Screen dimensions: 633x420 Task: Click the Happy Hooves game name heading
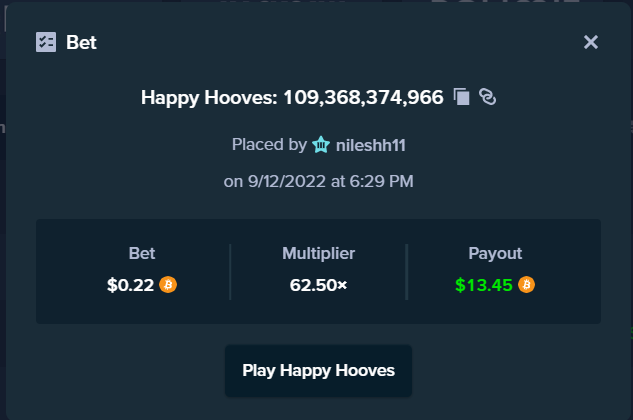pos(209,98)
